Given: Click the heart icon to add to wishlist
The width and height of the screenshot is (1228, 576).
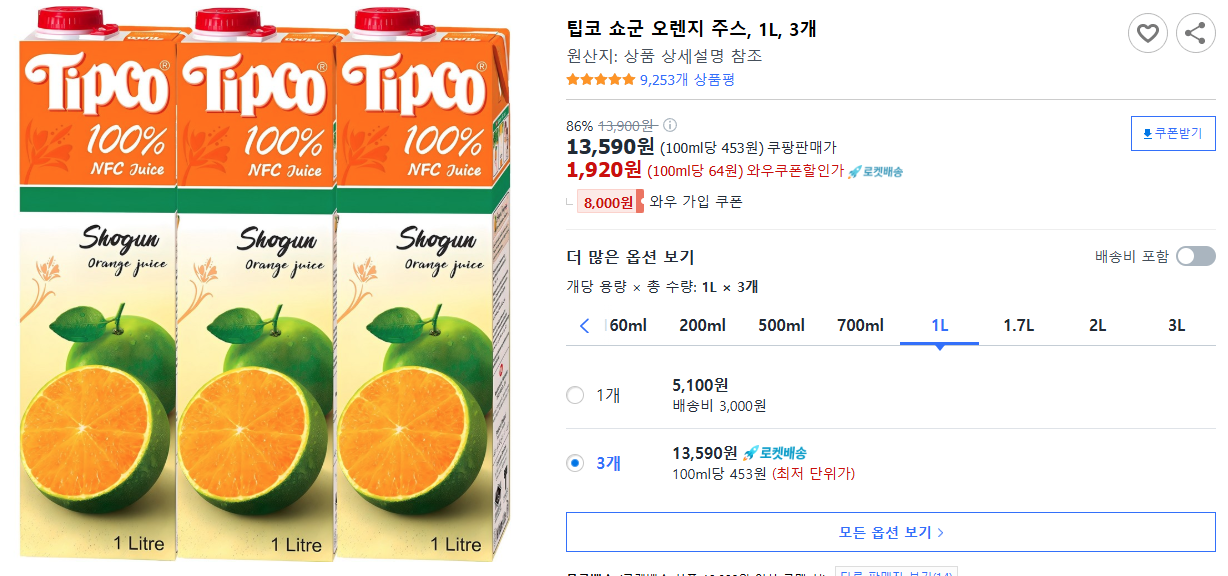Looking at the screenshot, I should pyautogui.click(x=1148, y=33).
